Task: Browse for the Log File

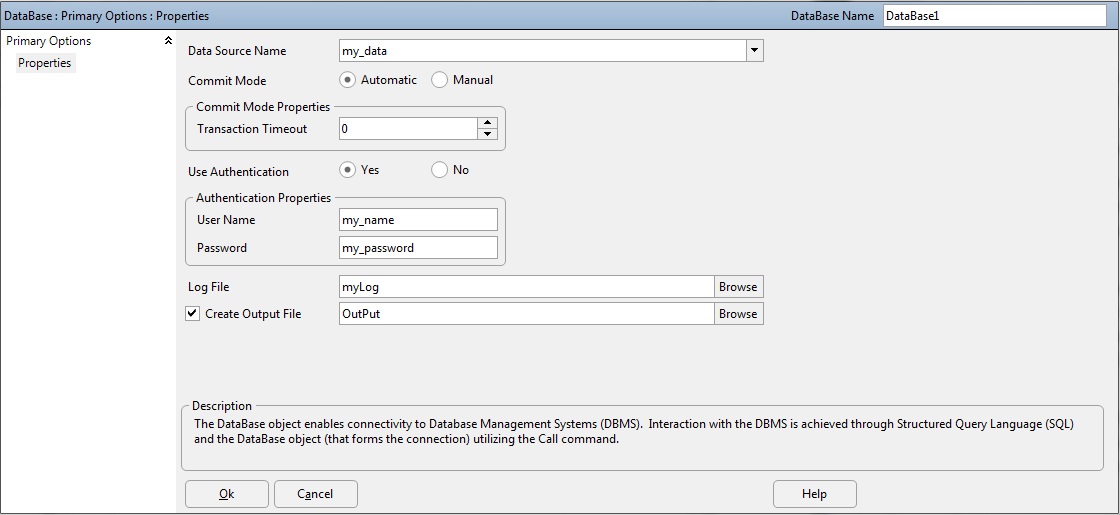Action: tap(739, 286)
